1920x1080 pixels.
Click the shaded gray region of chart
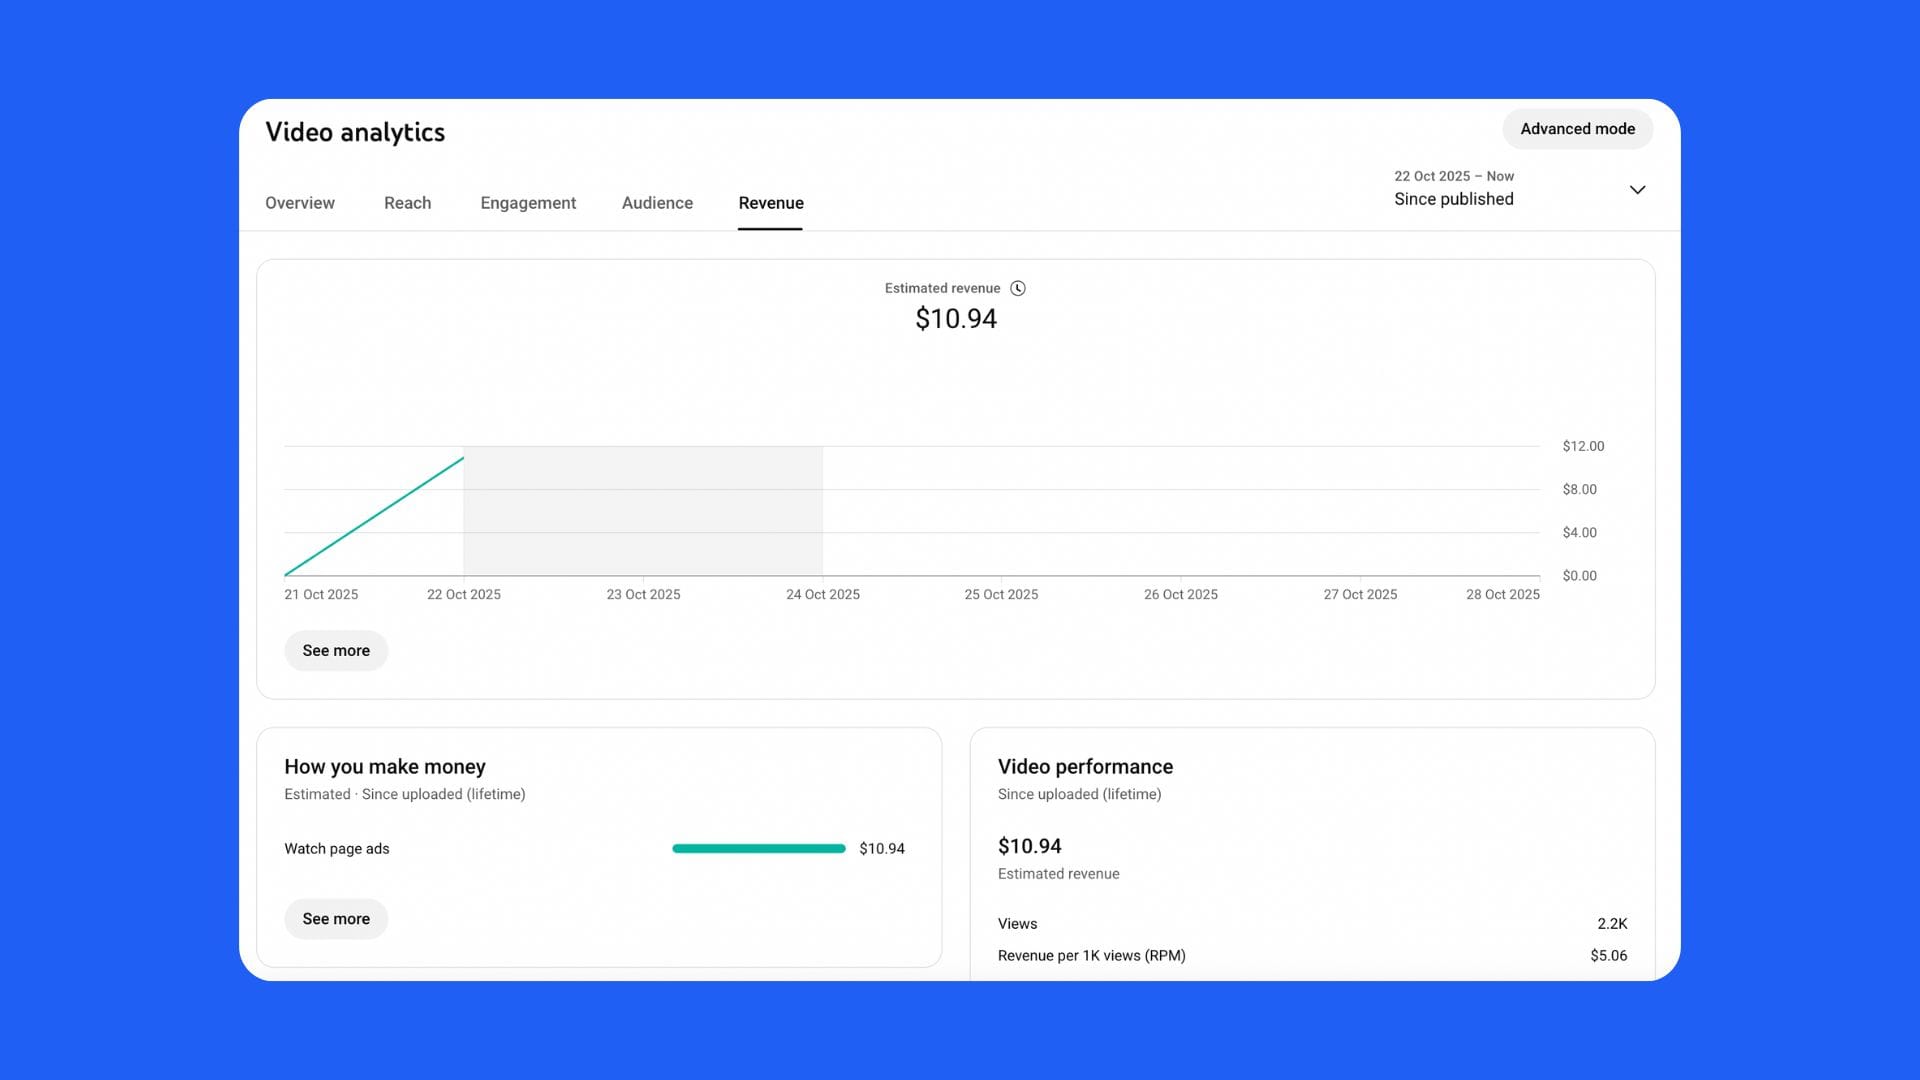[642, 510]
